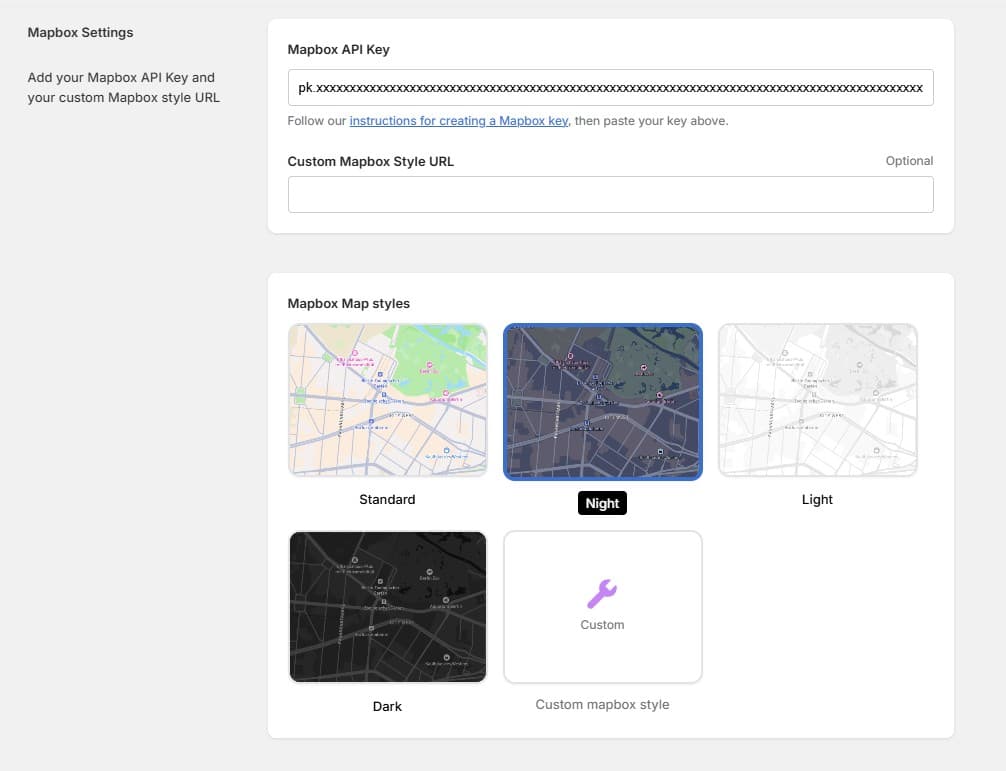The height and width of the screenshot is (771, 1006).
Task: Click the Custom Mapbox Style URL input
Action: [x=610, y=194]
